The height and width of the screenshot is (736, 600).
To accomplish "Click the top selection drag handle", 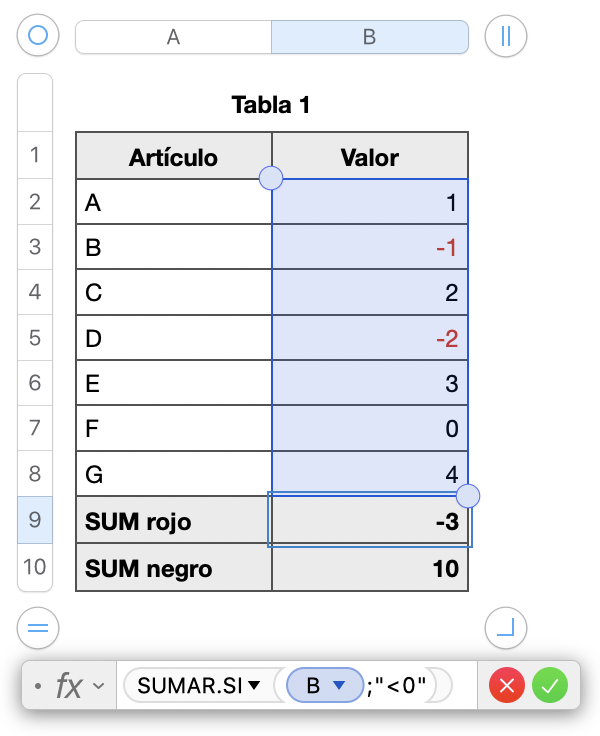I will tap(271, 178).
